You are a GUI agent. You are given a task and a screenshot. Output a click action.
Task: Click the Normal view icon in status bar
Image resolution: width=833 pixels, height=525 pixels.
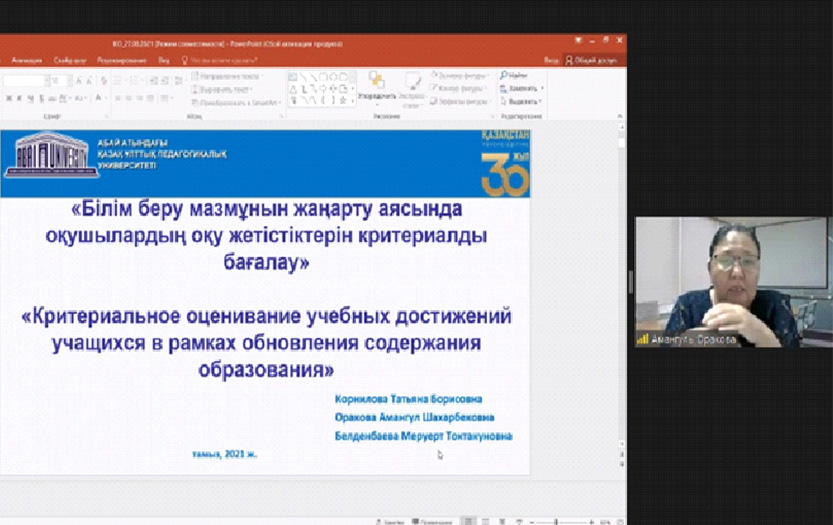pyautogui.click(x=469, y=521)
